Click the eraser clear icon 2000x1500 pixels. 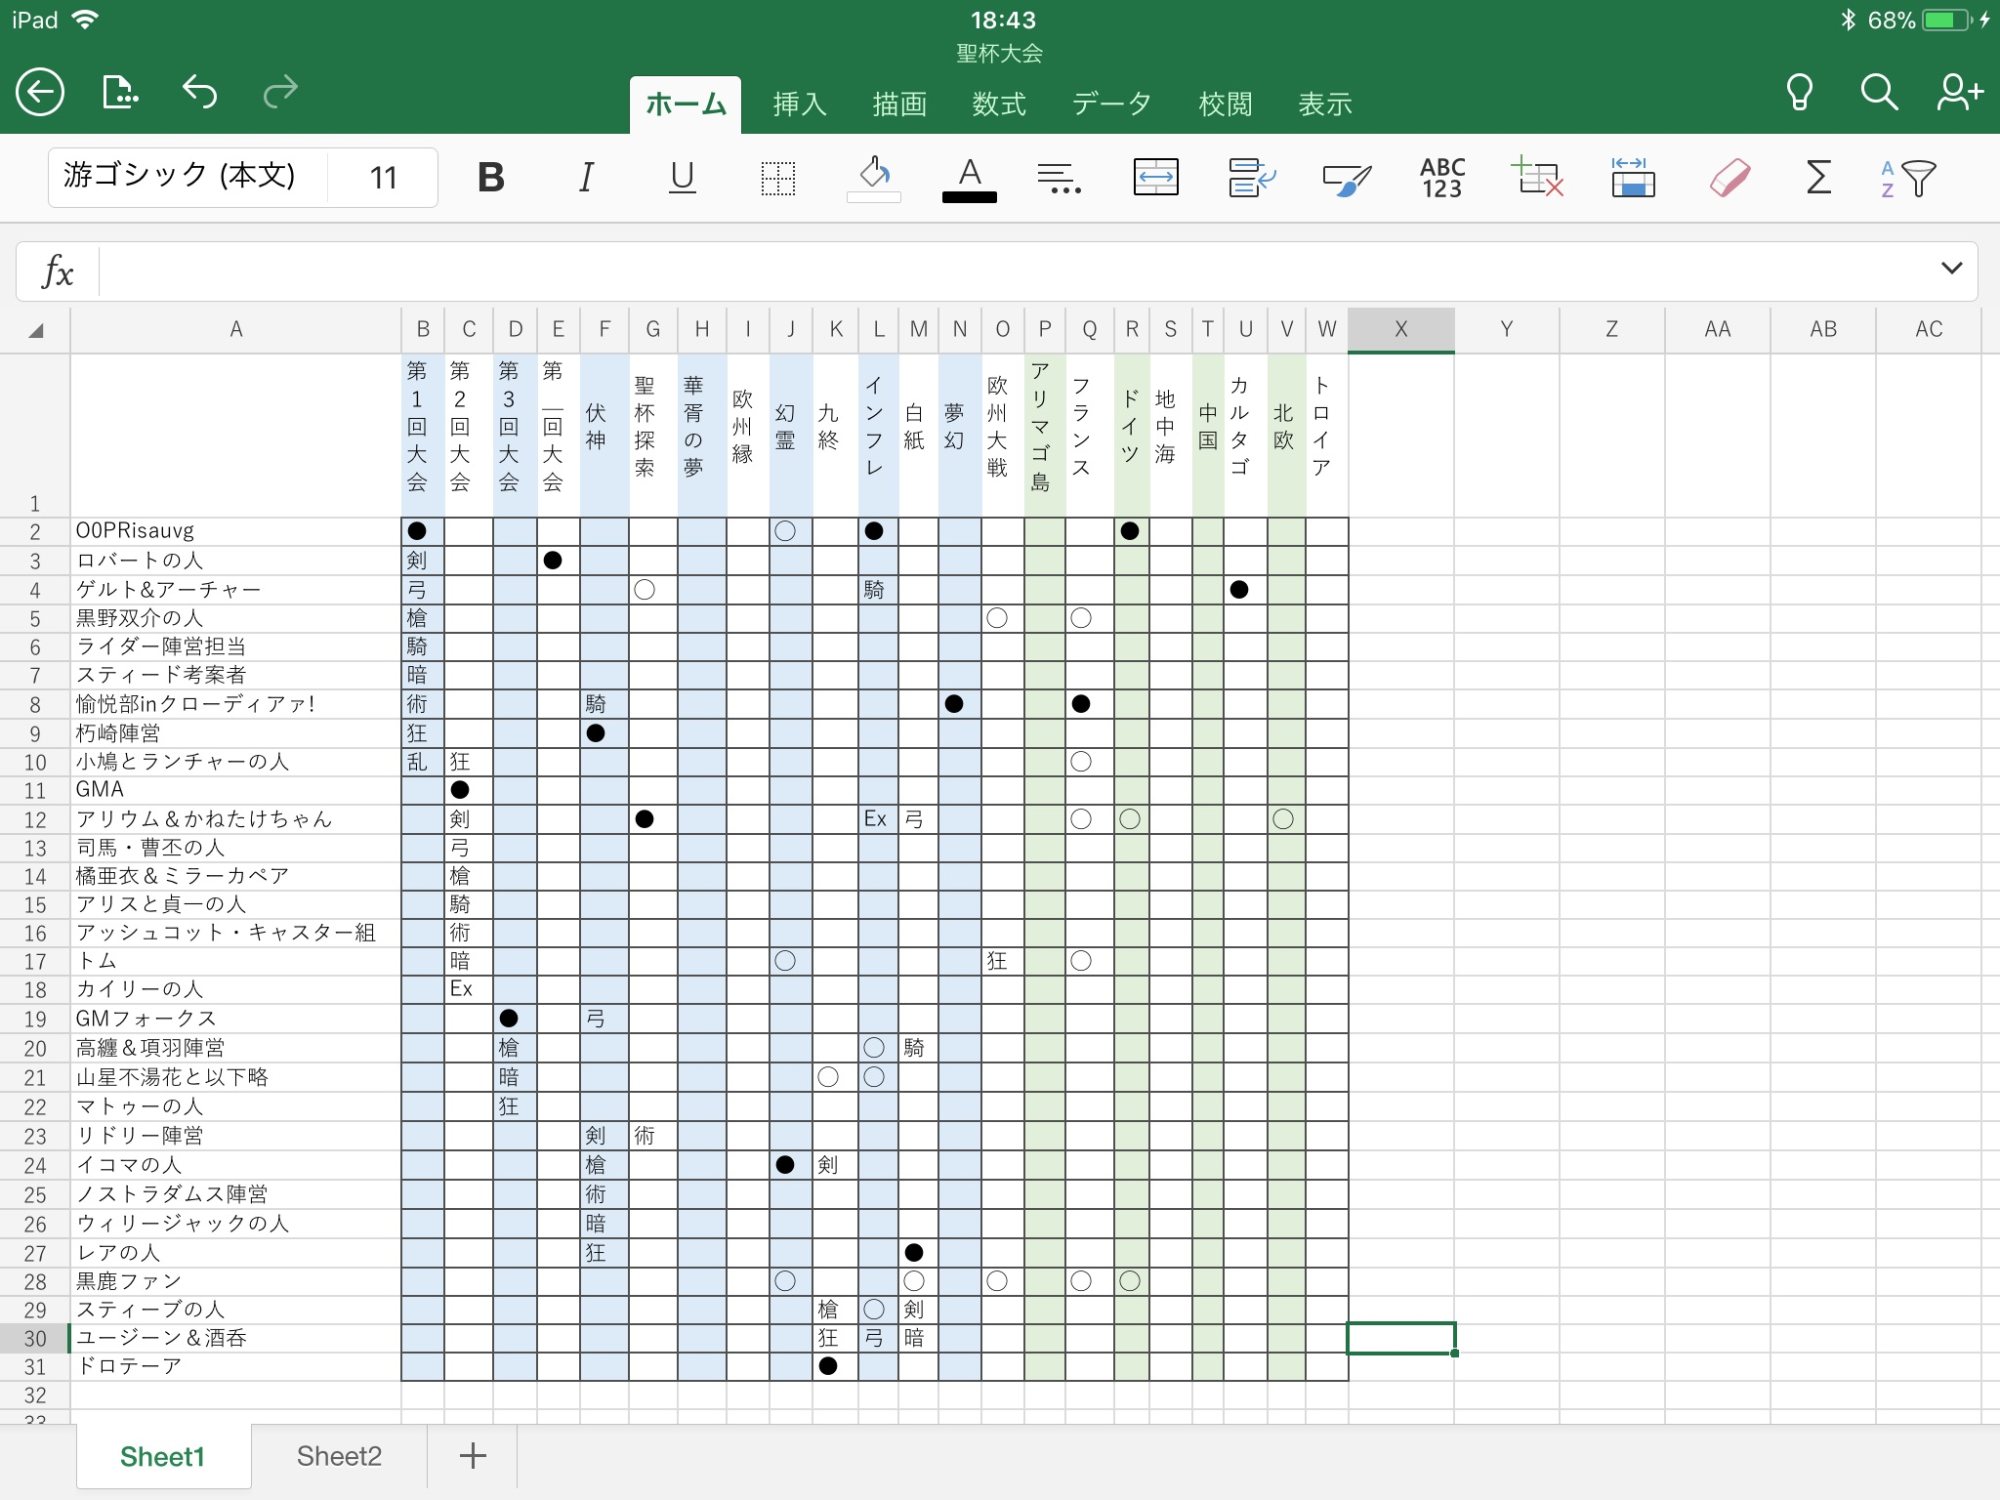click(1729, 178)
